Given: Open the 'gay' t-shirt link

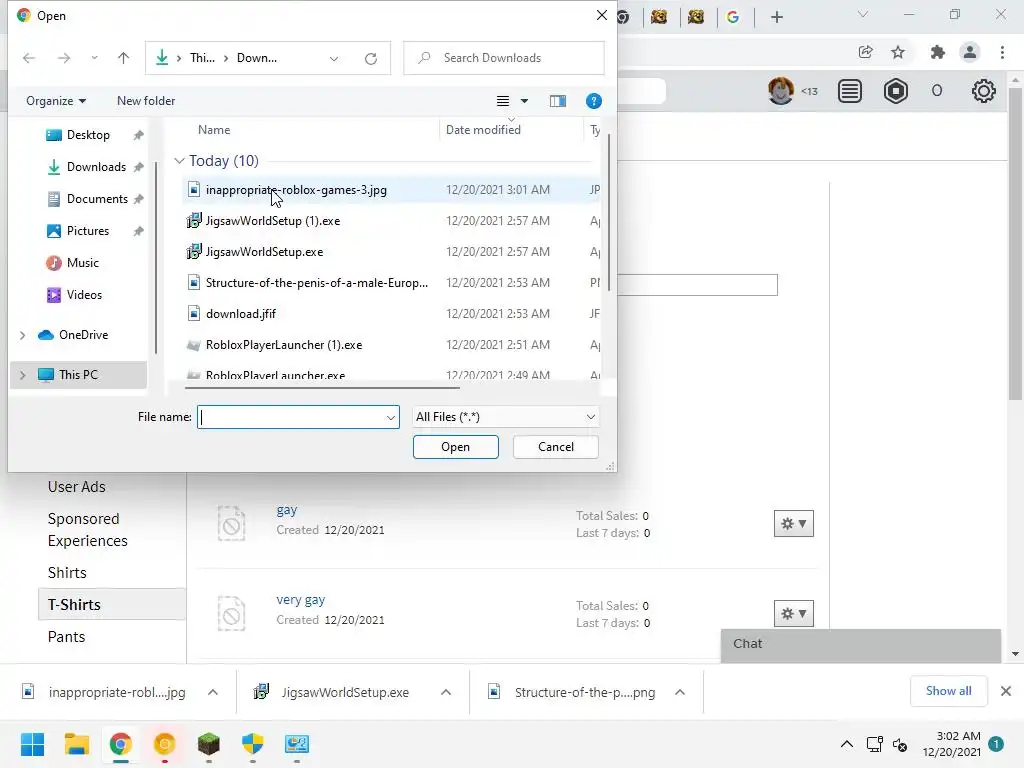Looking at the screenshot, I should click(x=287, y=510).
